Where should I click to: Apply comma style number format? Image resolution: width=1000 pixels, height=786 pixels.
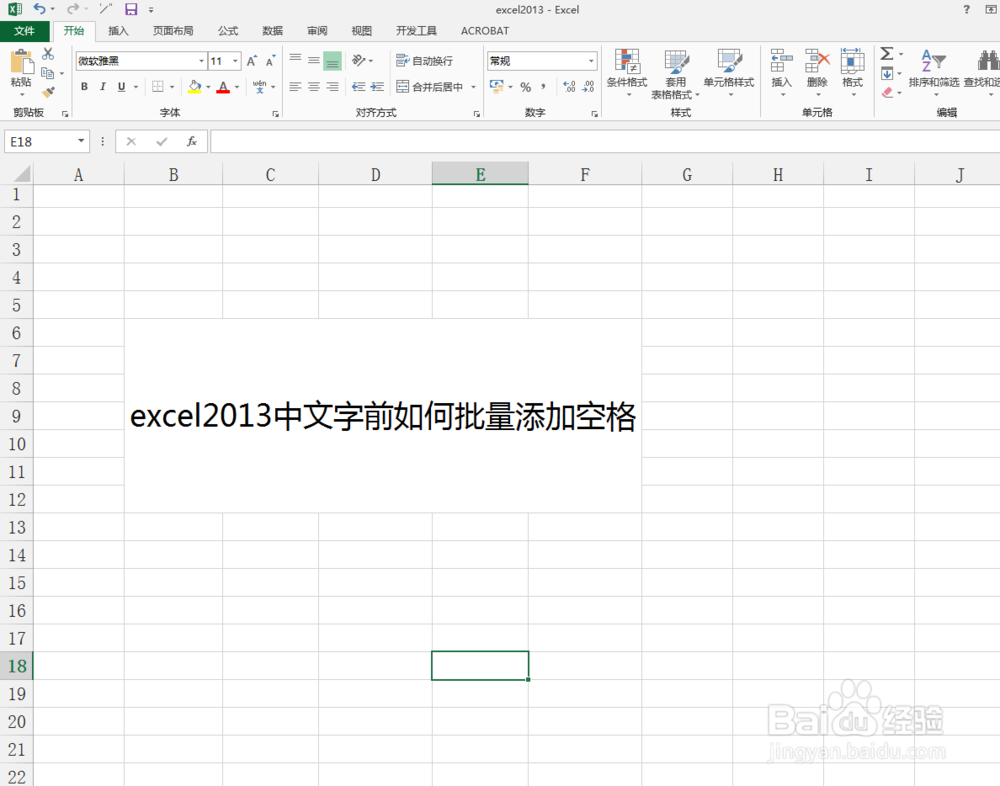click(x=543, y=87)
